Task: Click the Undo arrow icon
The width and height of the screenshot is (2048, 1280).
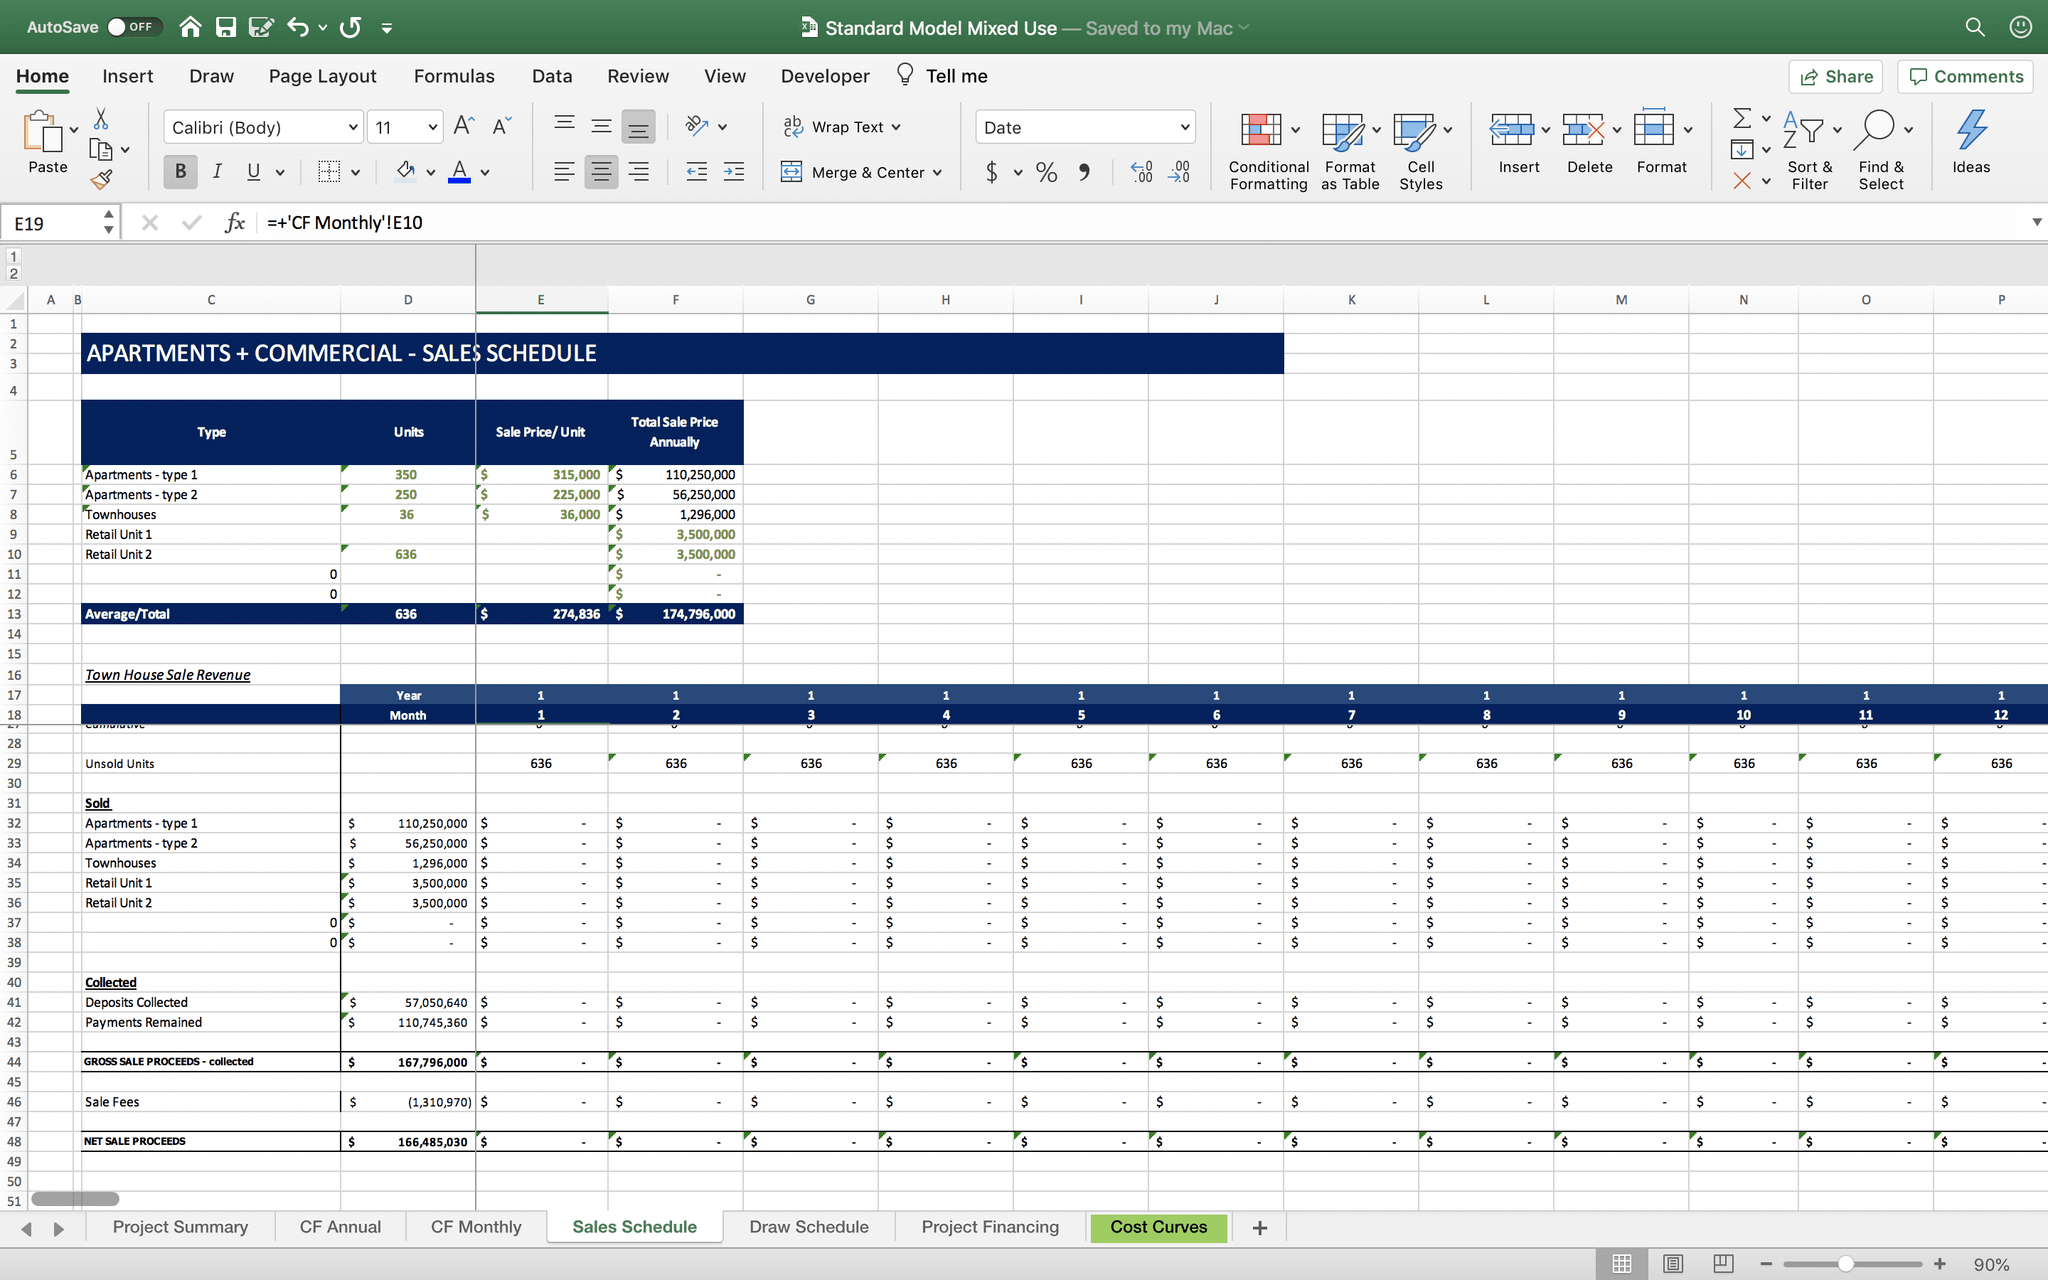Action: pyautogui.click(x=297, y=27)
